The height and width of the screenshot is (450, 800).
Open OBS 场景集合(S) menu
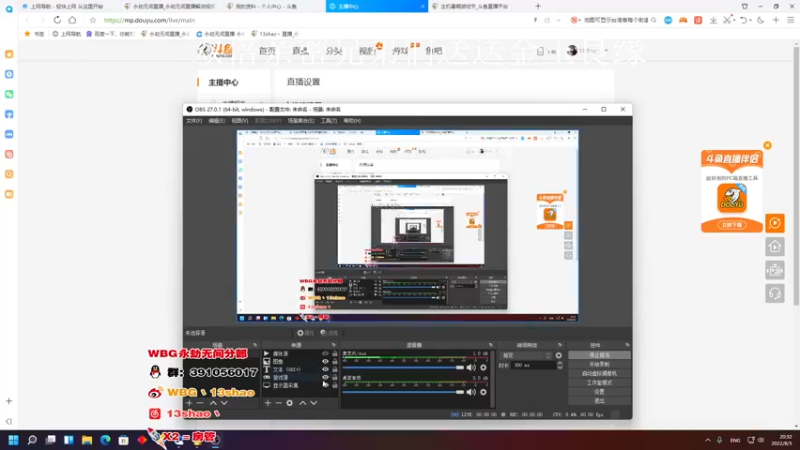tap(301, 121)
